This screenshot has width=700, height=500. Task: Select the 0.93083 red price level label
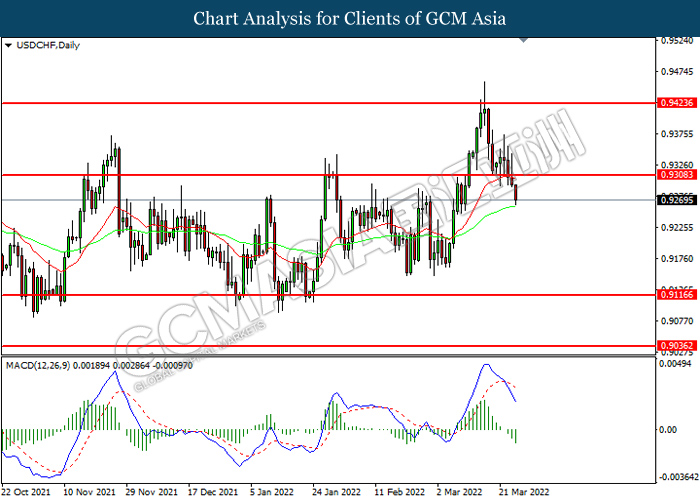pyautogui.click(x=677, y=175)
